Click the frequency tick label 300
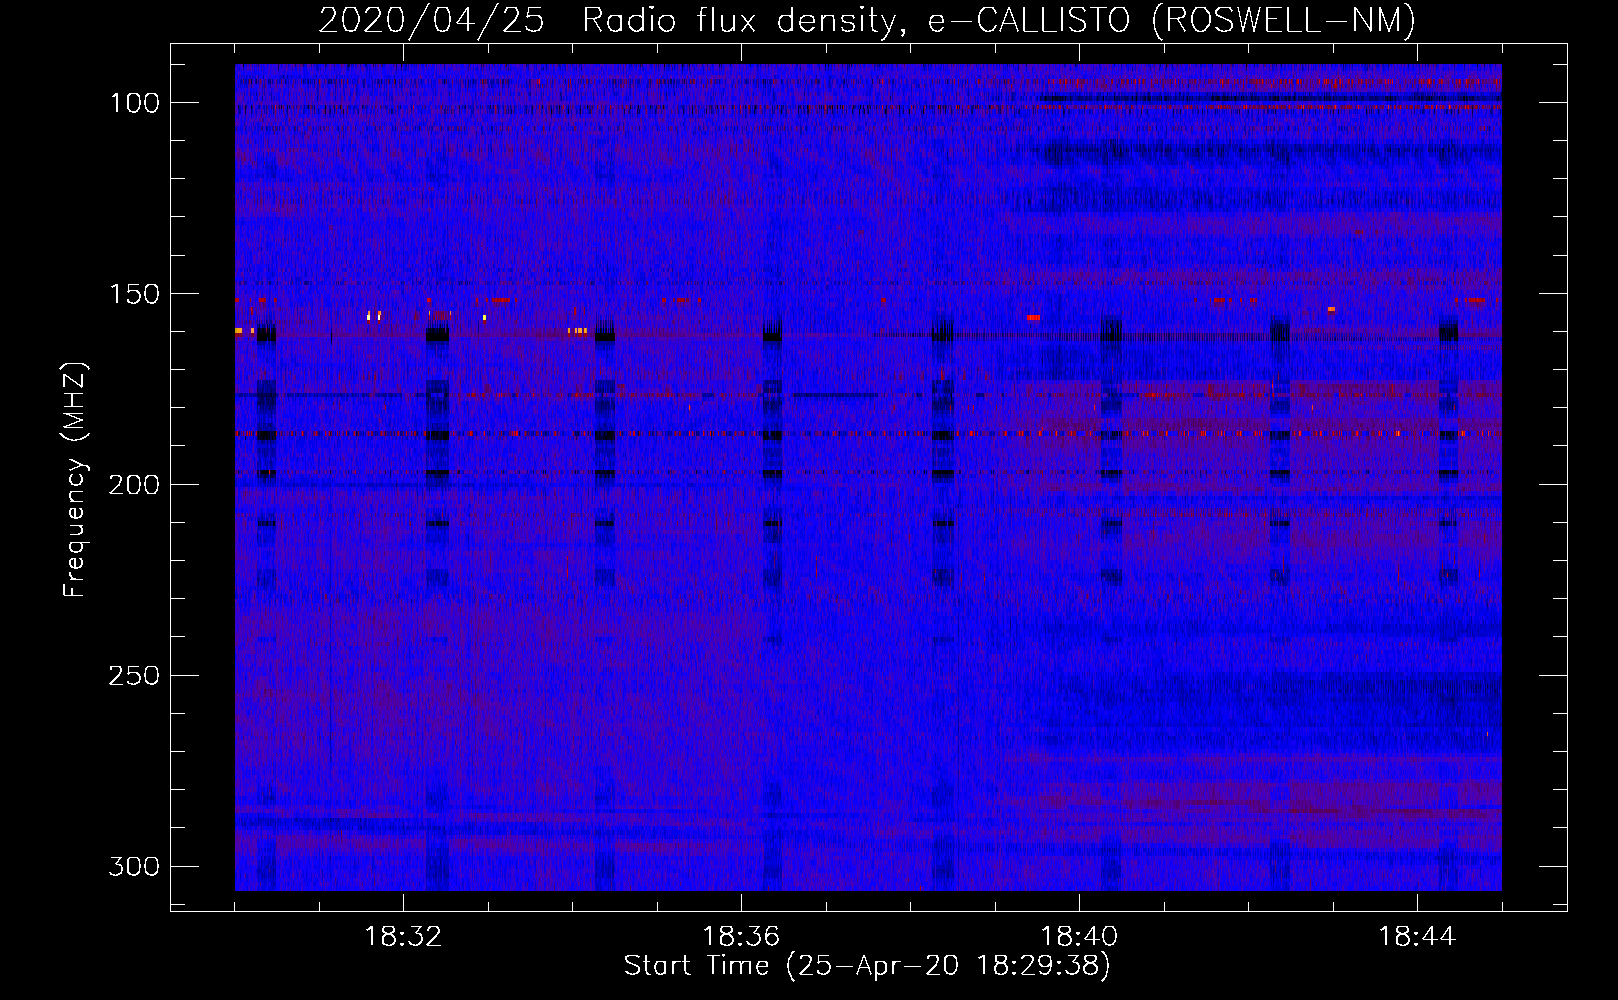 pos(134,866)
